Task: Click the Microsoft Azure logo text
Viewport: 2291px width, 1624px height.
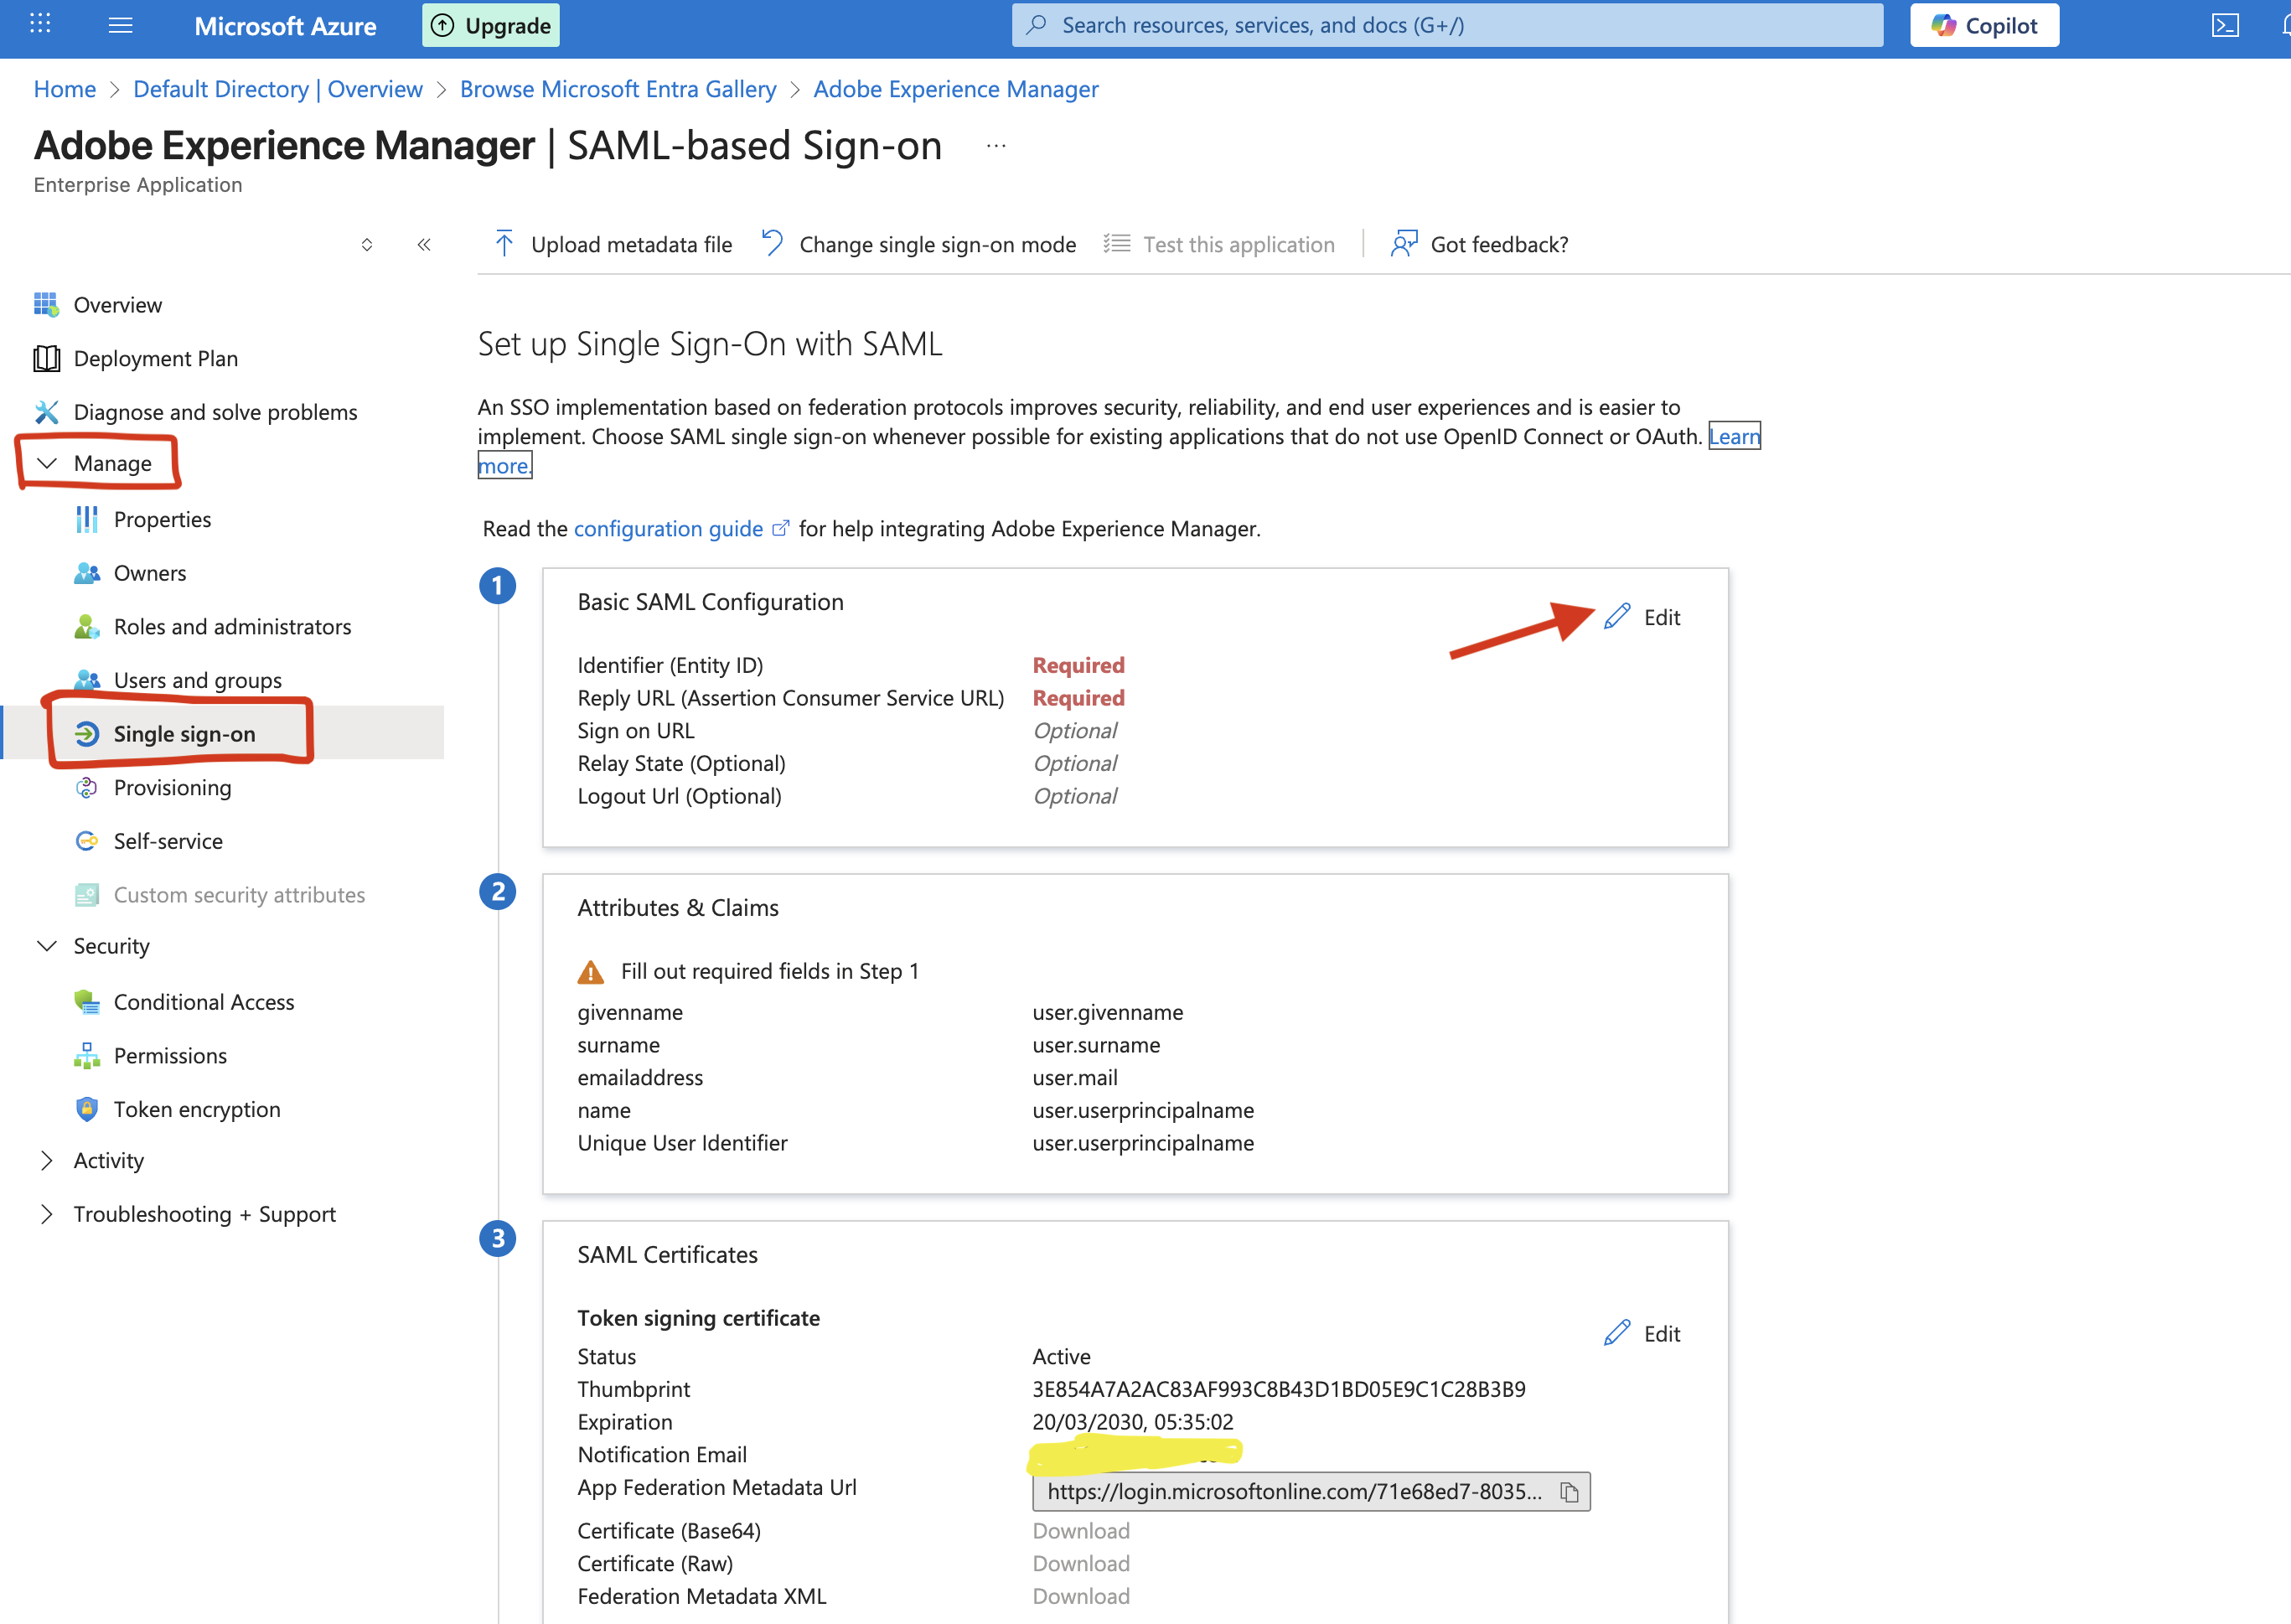Action: (285, 26)
